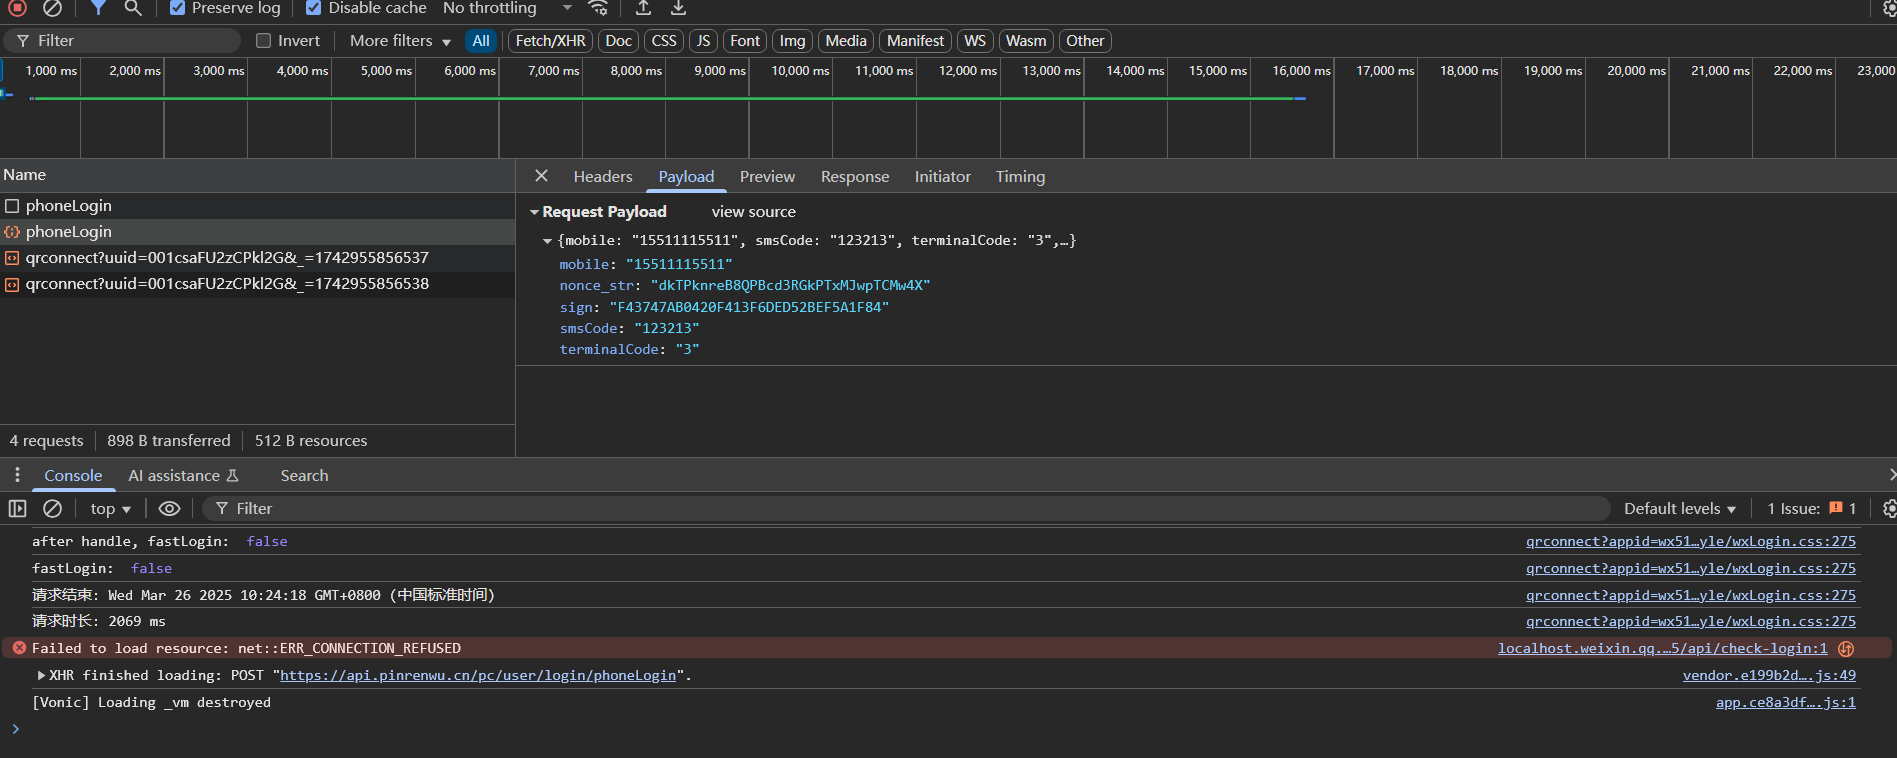Switch to the Response tab
This screenshot has width=1897, height=758.
tap(854, 177)
